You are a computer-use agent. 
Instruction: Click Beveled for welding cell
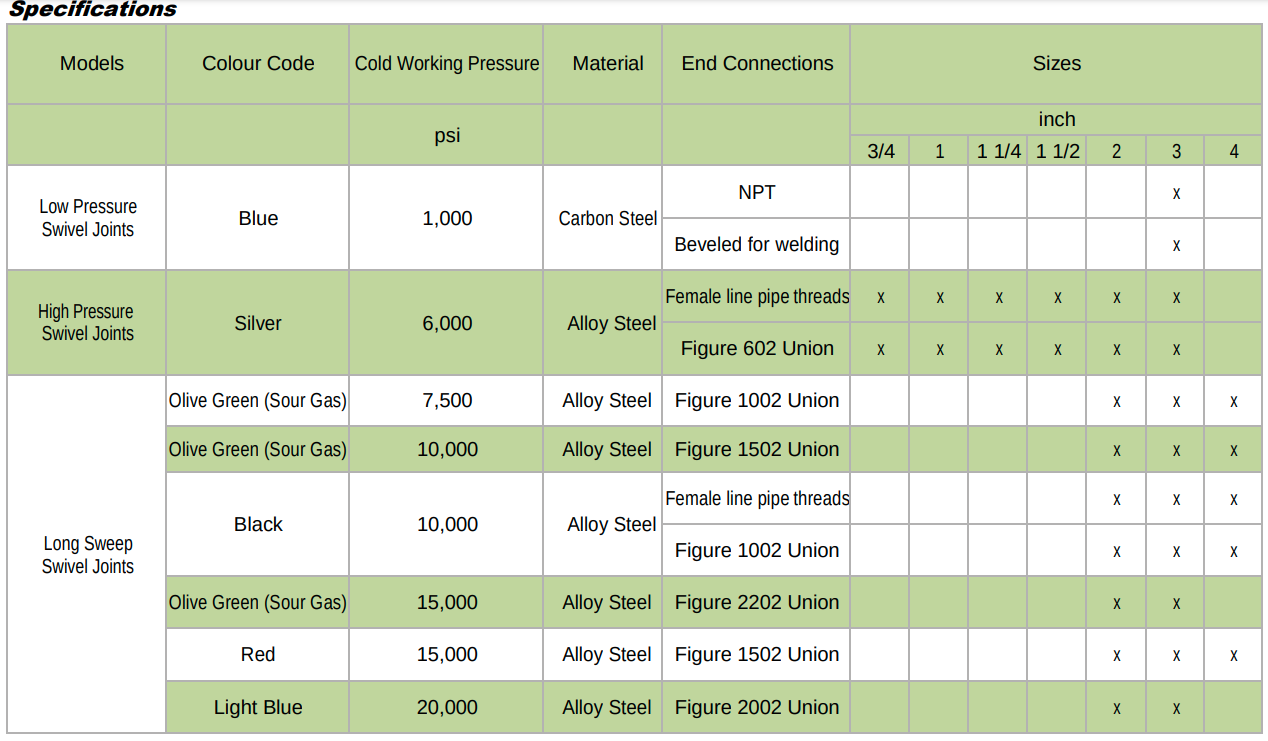point(757,244)
